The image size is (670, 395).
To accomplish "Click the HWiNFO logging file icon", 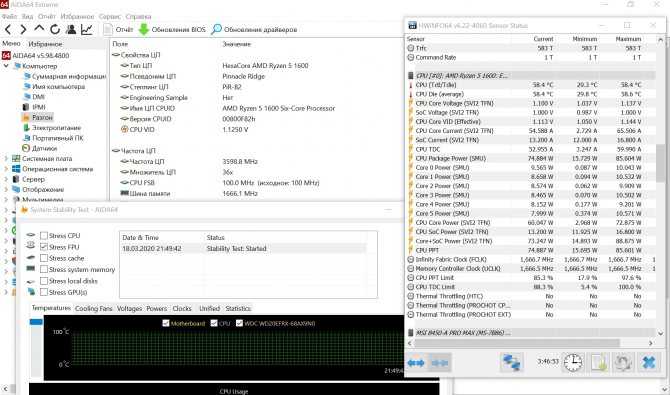I will pyautogui.click(x=599, y=363).
